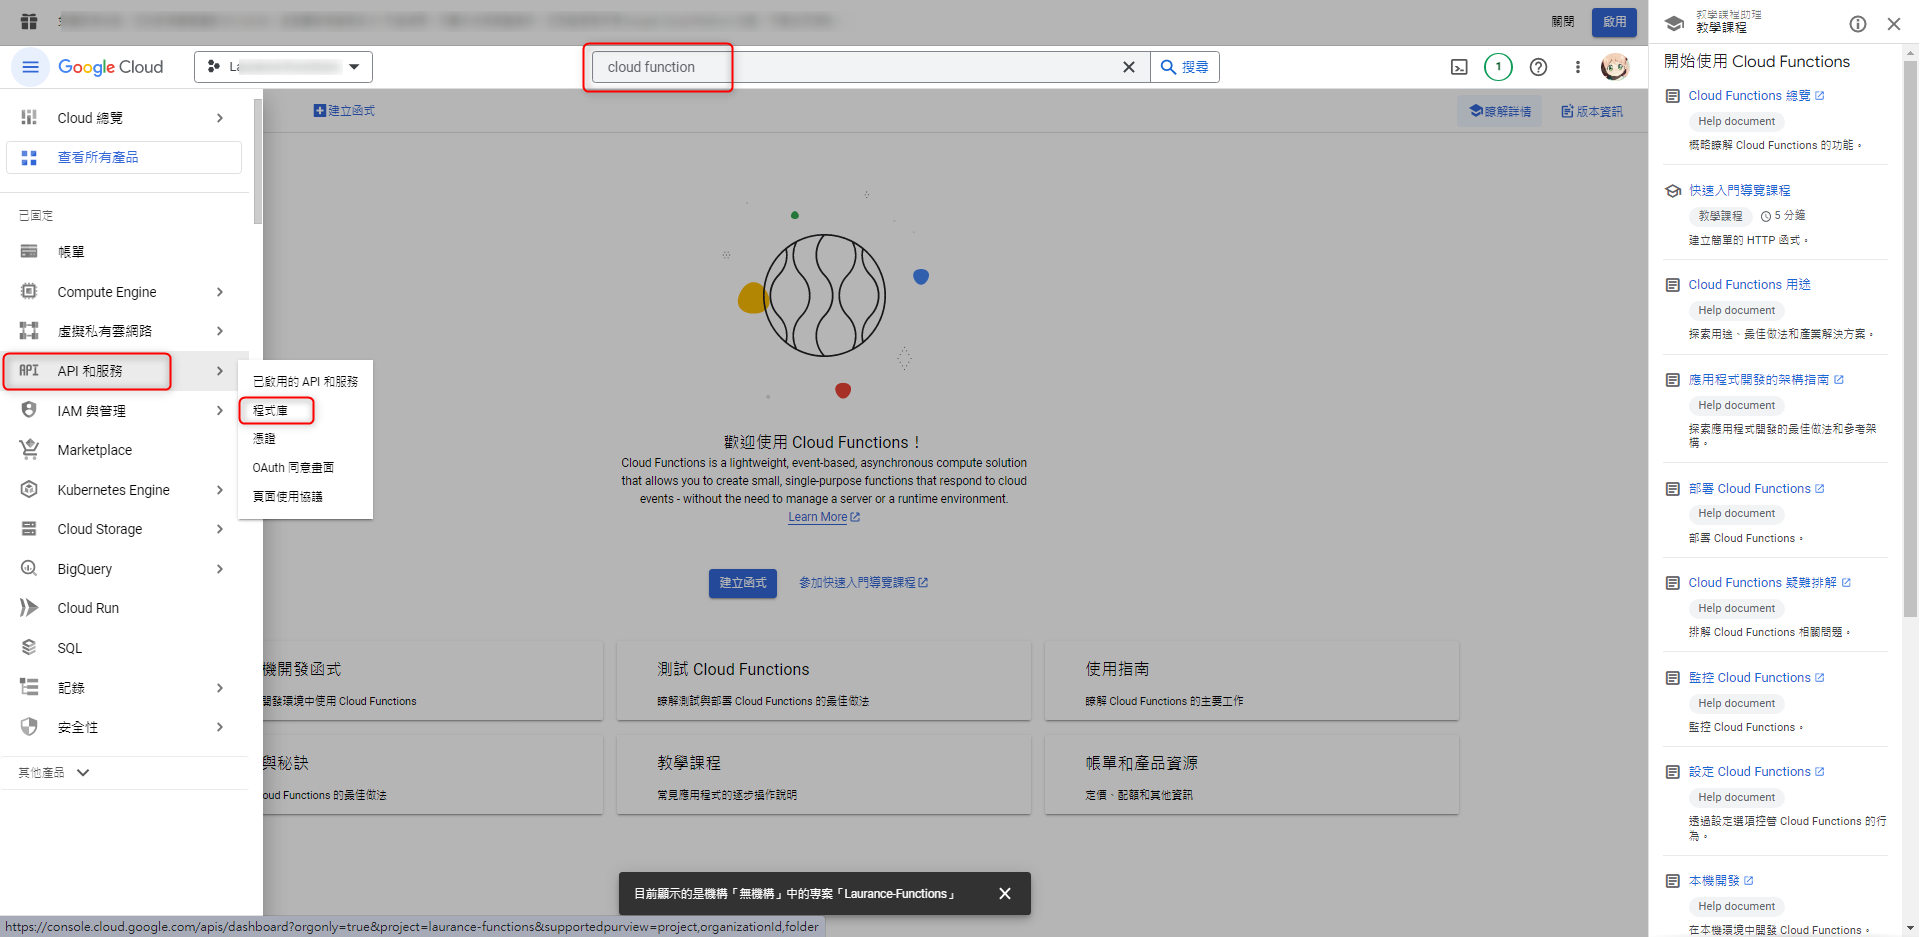Open the hamburger navigation menu
The height and width of the screenshot is (937, 1920).
pos(30,67)
